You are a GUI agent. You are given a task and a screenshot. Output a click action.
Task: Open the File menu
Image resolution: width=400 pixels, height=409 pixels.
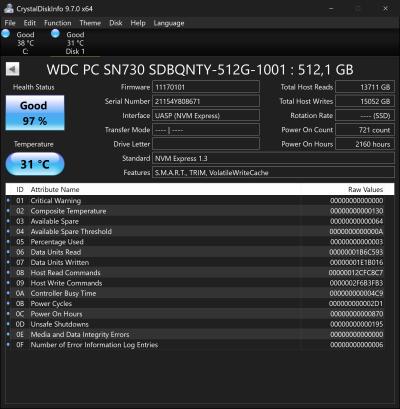coord(10,23)
